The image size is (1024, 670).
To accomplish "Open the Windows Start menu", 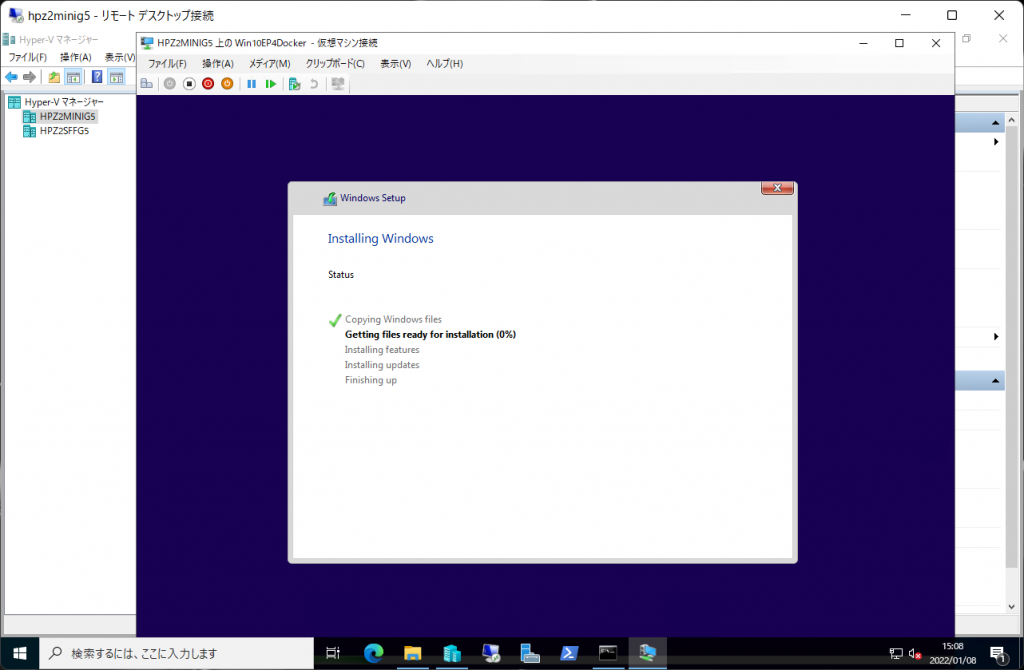I will pos(20,653).
